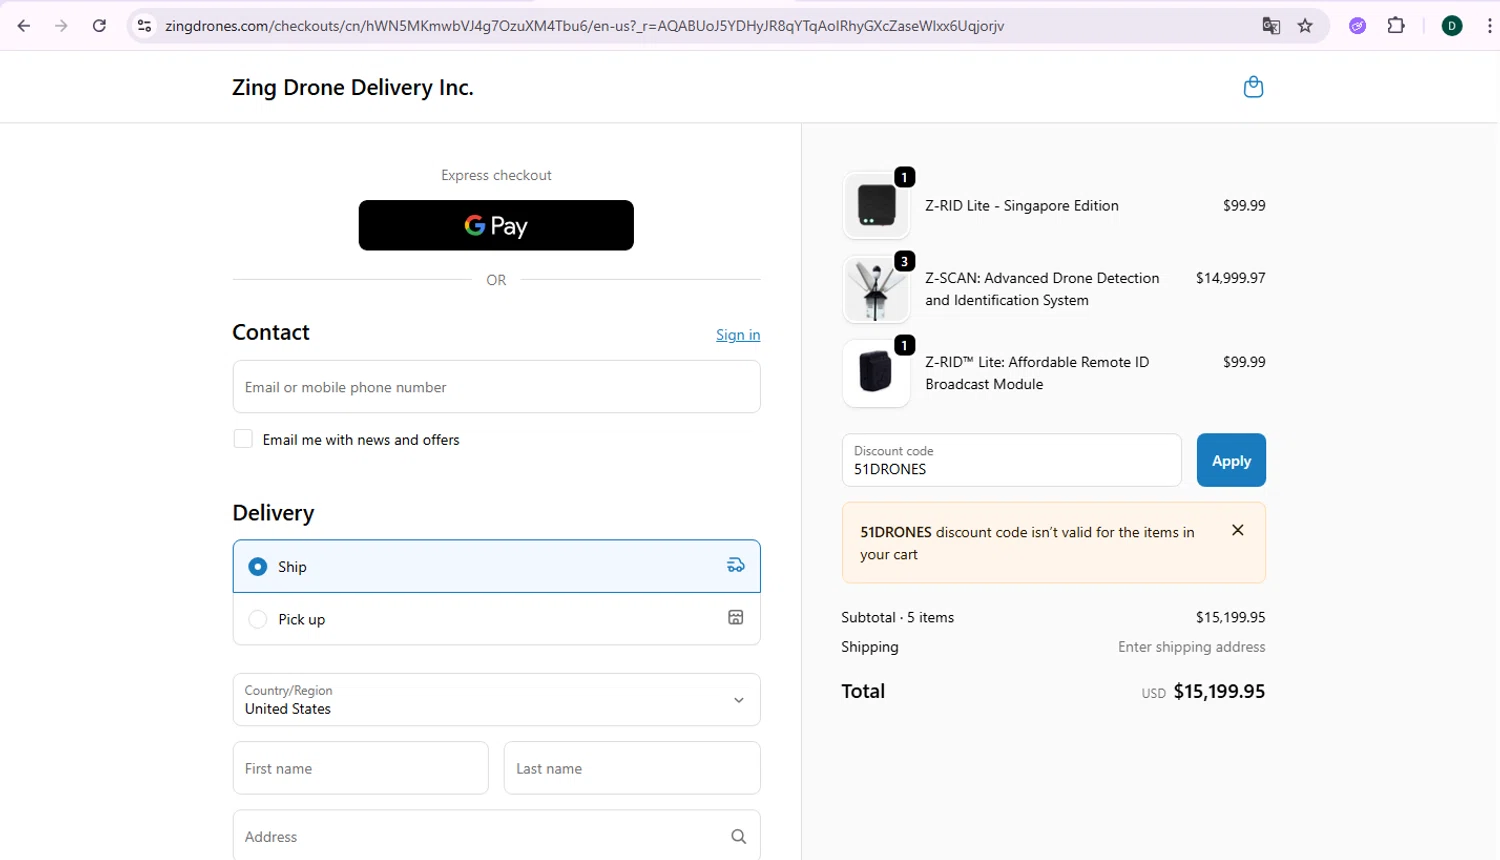Screen dimensions: 1500x860
Task: Focus the Address field
Action: tap(496, 836)
